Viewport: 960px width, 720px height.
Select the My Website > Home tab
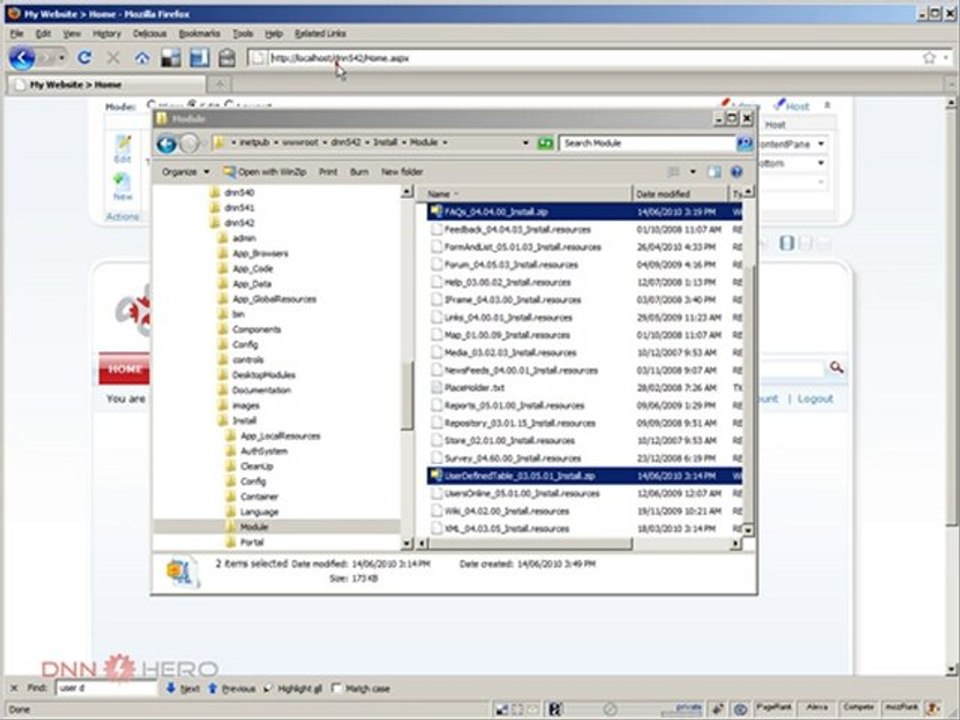tap(107, 84)
